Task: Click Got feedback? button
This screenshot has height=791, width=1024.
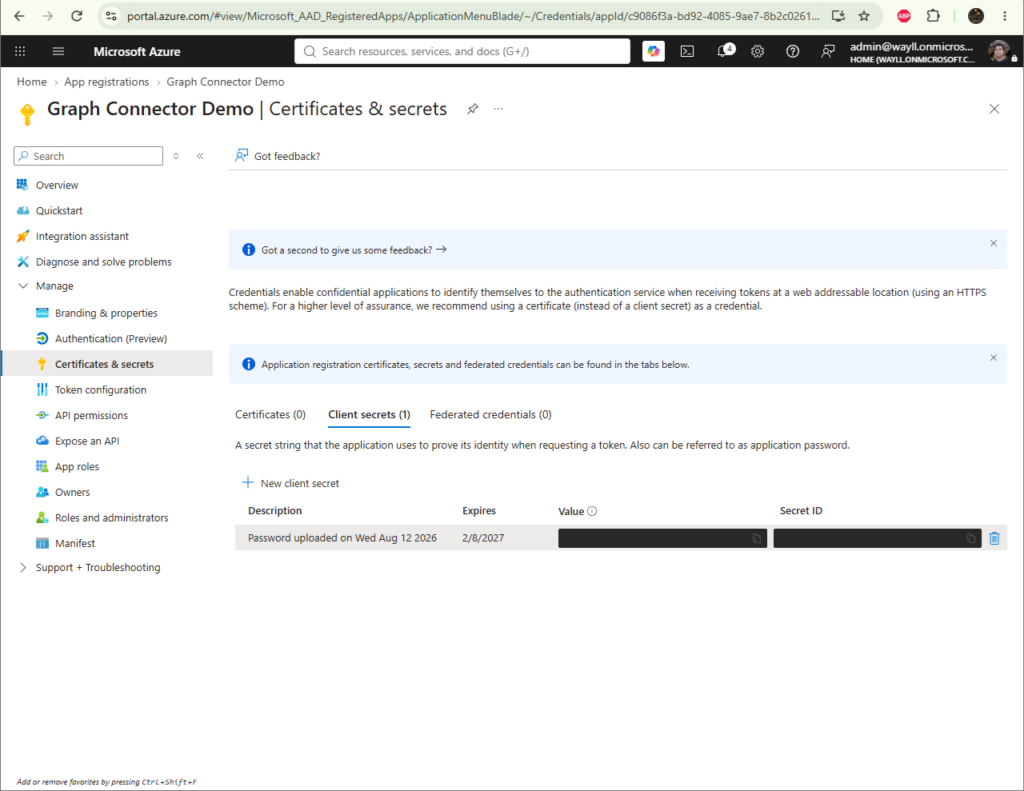Action: pyautogui.click(x=278, y=156)
